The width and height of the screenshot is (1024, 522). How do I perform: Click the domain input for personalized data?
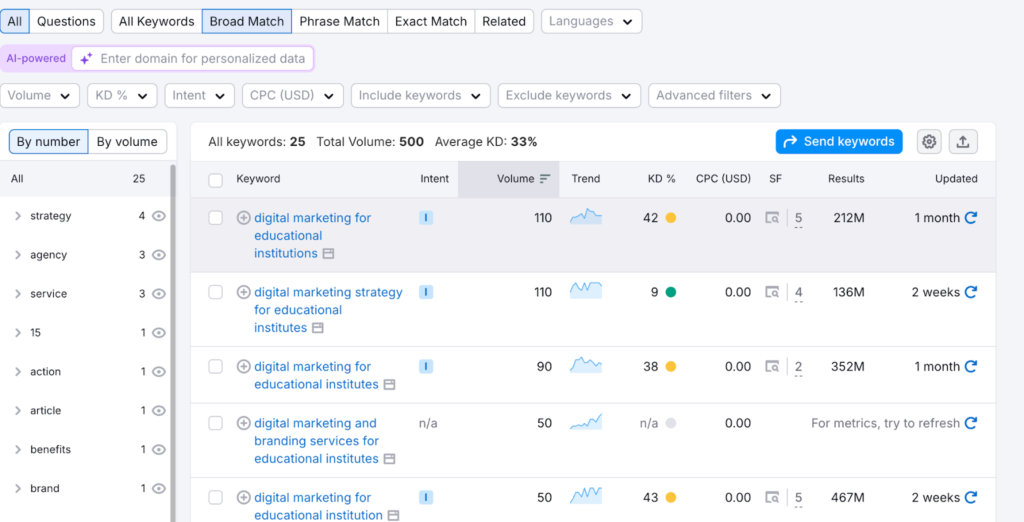(203, 59)
